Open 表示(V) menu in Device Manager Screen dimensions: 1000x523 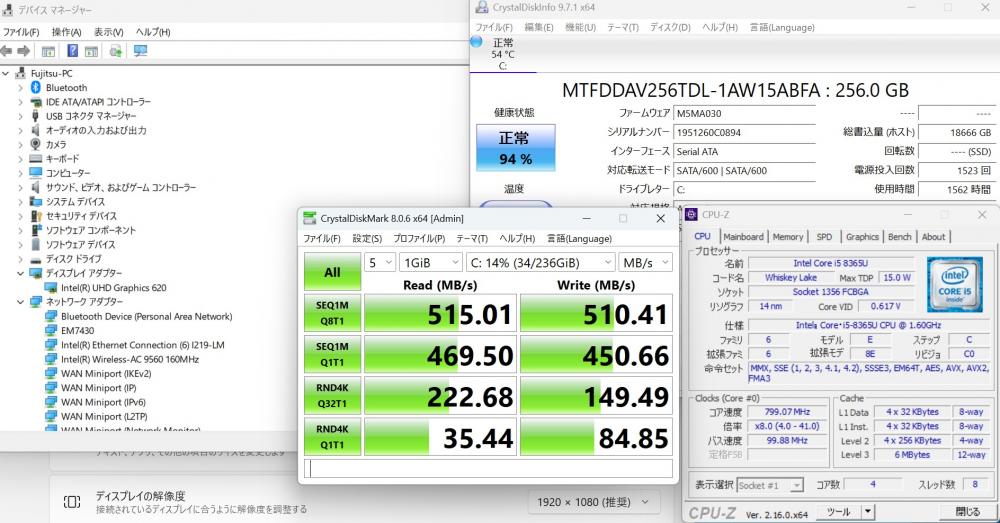(108, 32)
